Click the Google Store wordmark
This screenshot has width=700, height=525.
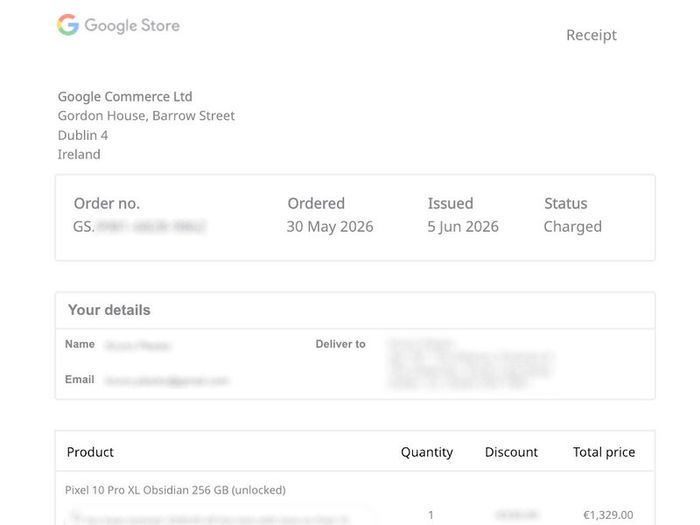coord(132,25)
